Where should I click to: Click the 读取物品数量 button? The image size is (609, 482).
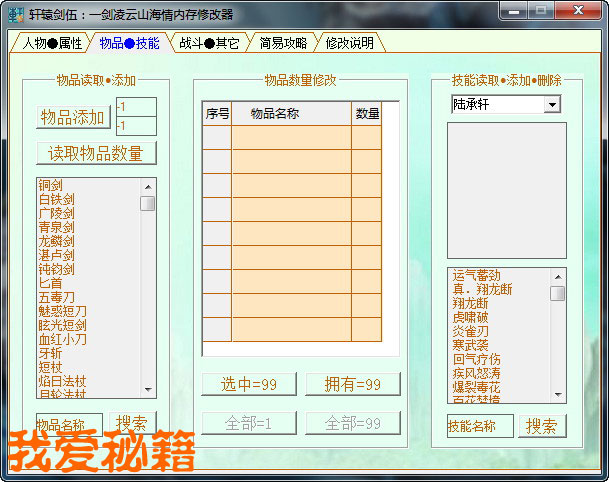point(96,153)
